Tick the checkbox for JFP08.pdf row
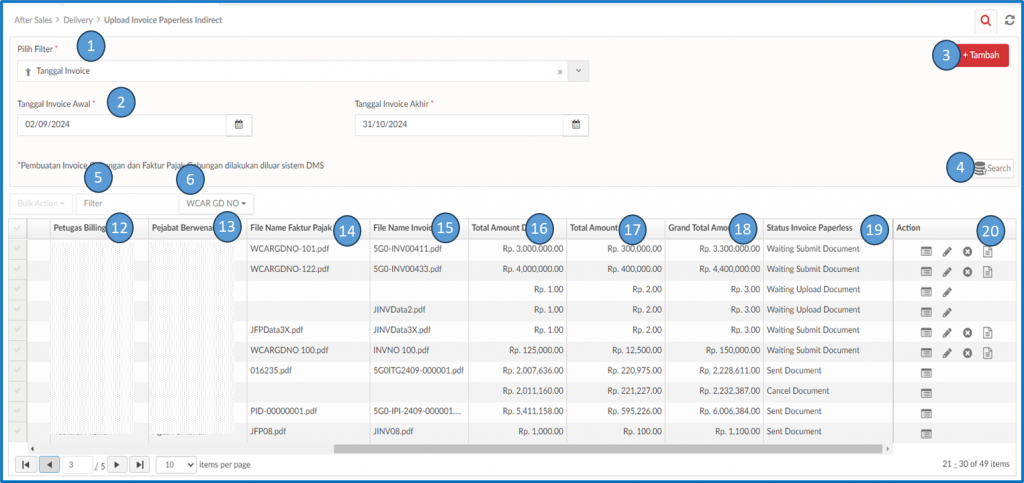Image resolution: width=1024 pixels, height=483 pixels. (x=17, y=431)
